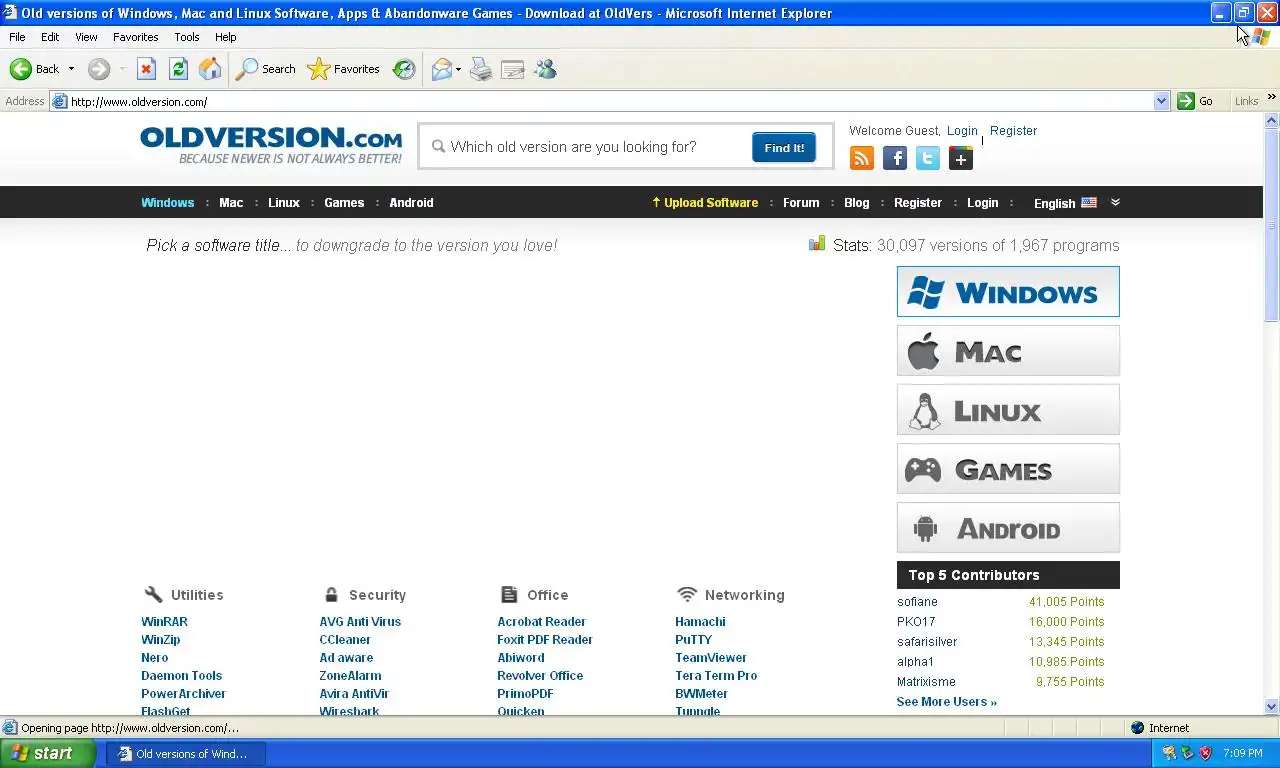Click the Go button next to address bar

[1196, 101]
